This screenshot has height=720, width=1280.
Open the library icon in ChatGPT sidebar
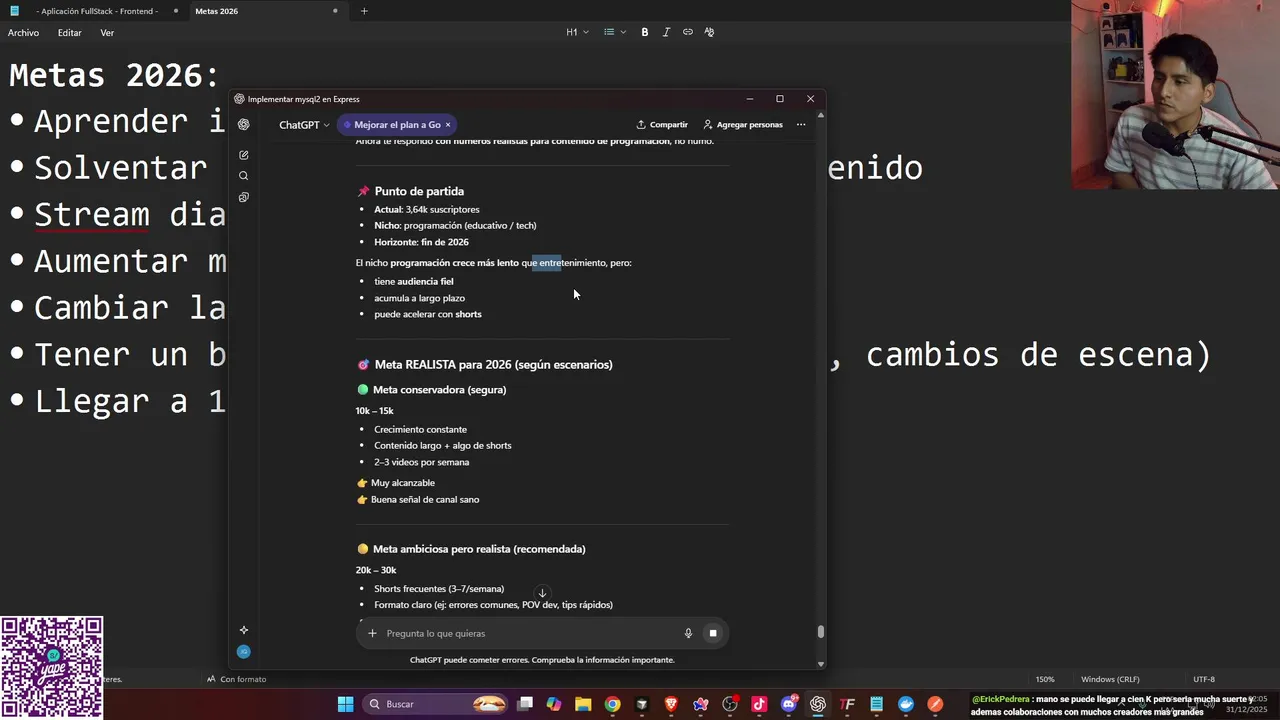pyautogui.click(x=244, y=197)
